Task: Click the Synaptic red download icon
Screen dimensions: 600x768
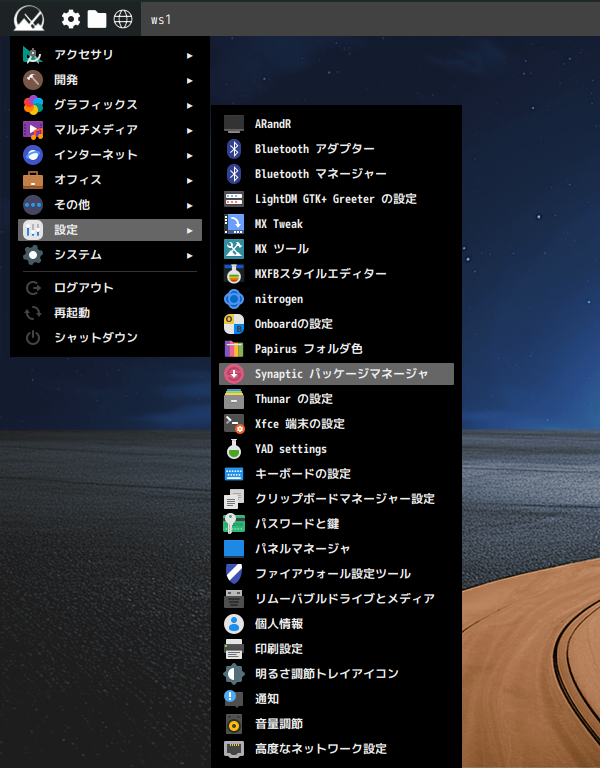Action: click(234, 374)
